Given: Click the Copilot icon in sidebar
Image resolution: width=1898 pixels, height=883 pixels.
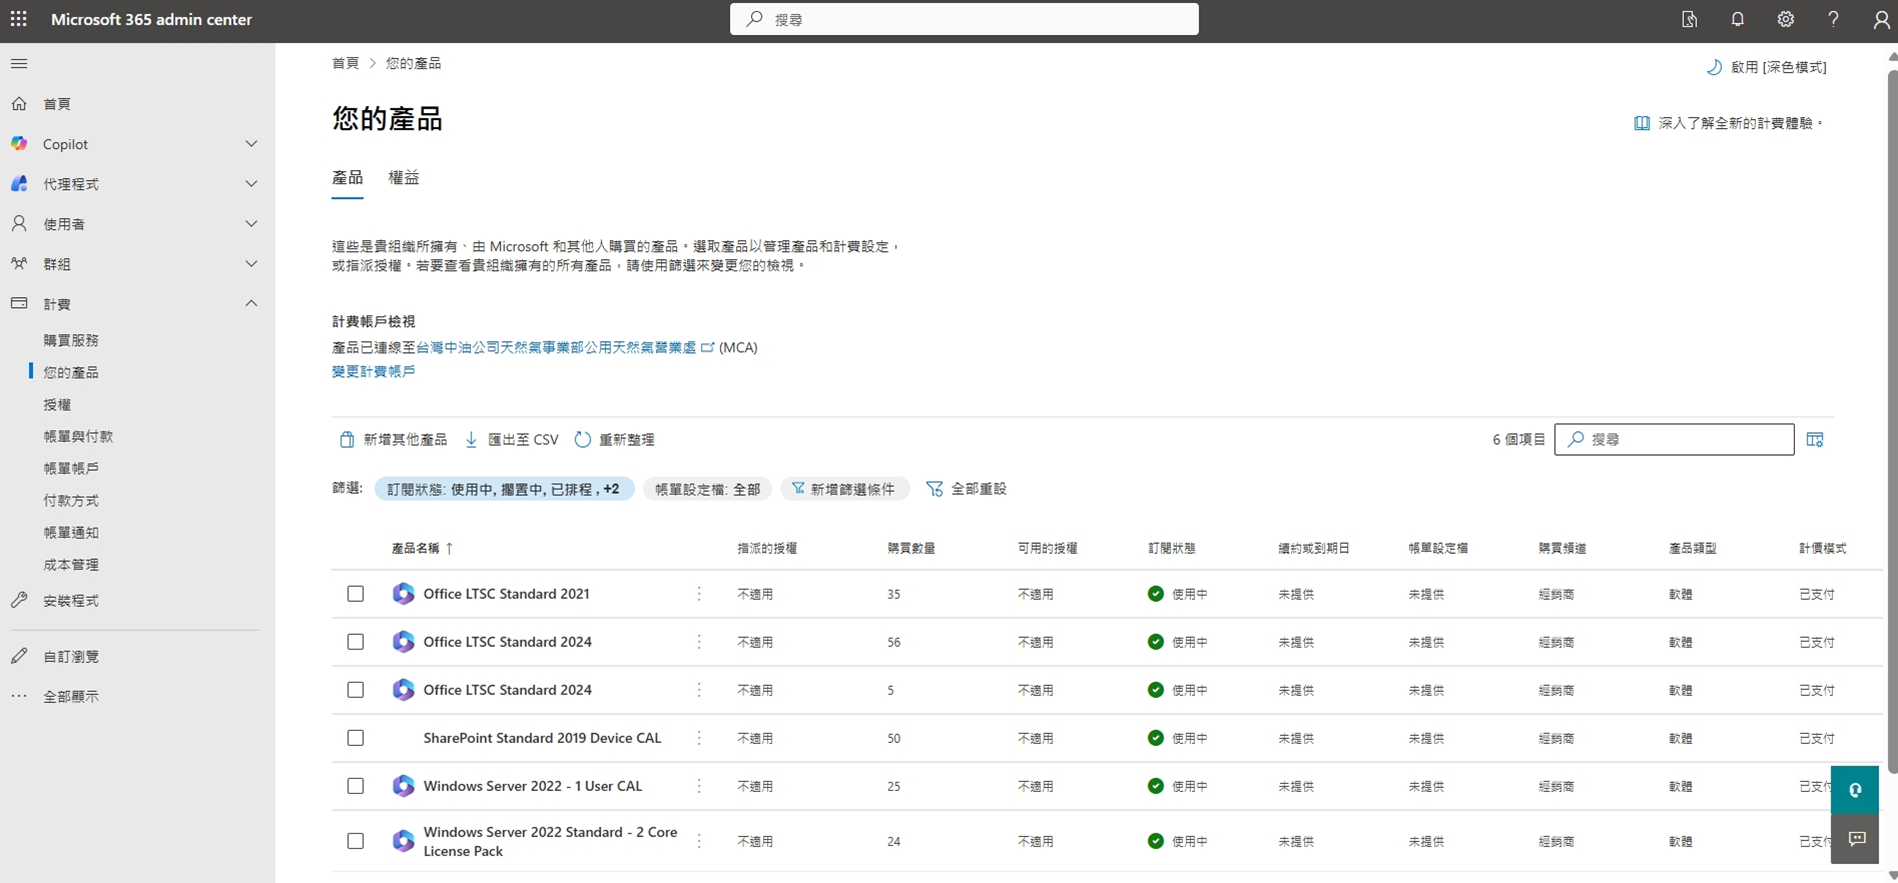Looking at the screenshot, I should (x=19, y=144).
